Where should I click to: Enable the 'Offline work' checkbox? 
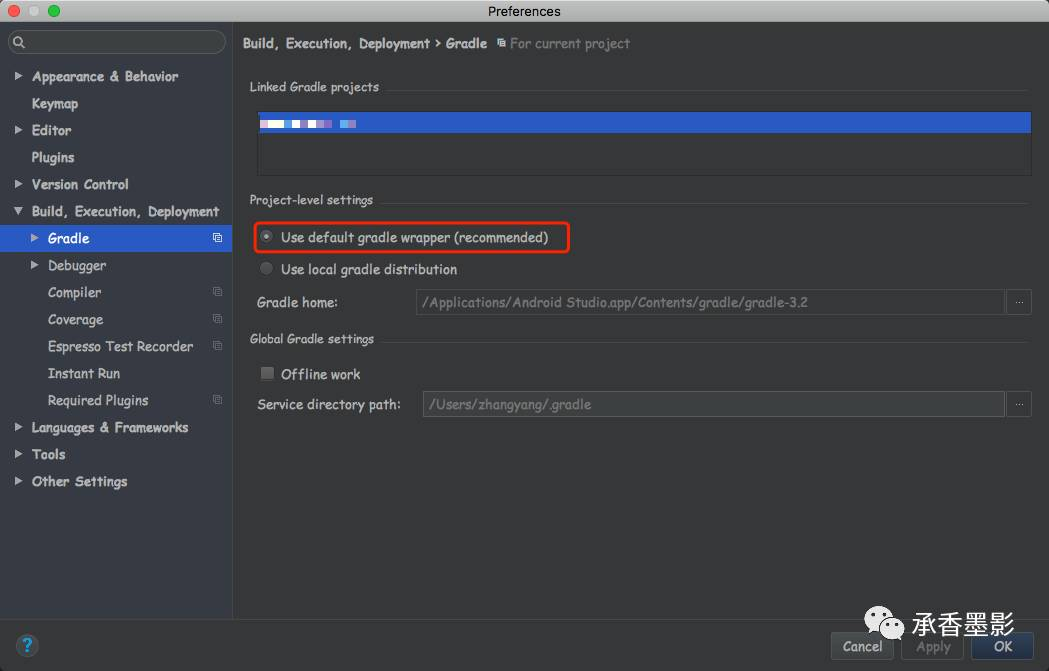pos(267,373)
